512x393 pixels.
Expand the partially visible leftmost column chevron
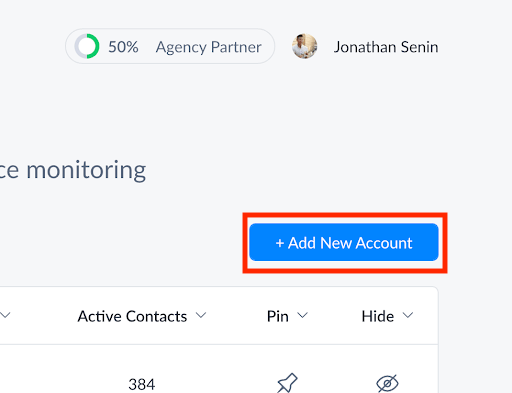[x=5, y=315]
